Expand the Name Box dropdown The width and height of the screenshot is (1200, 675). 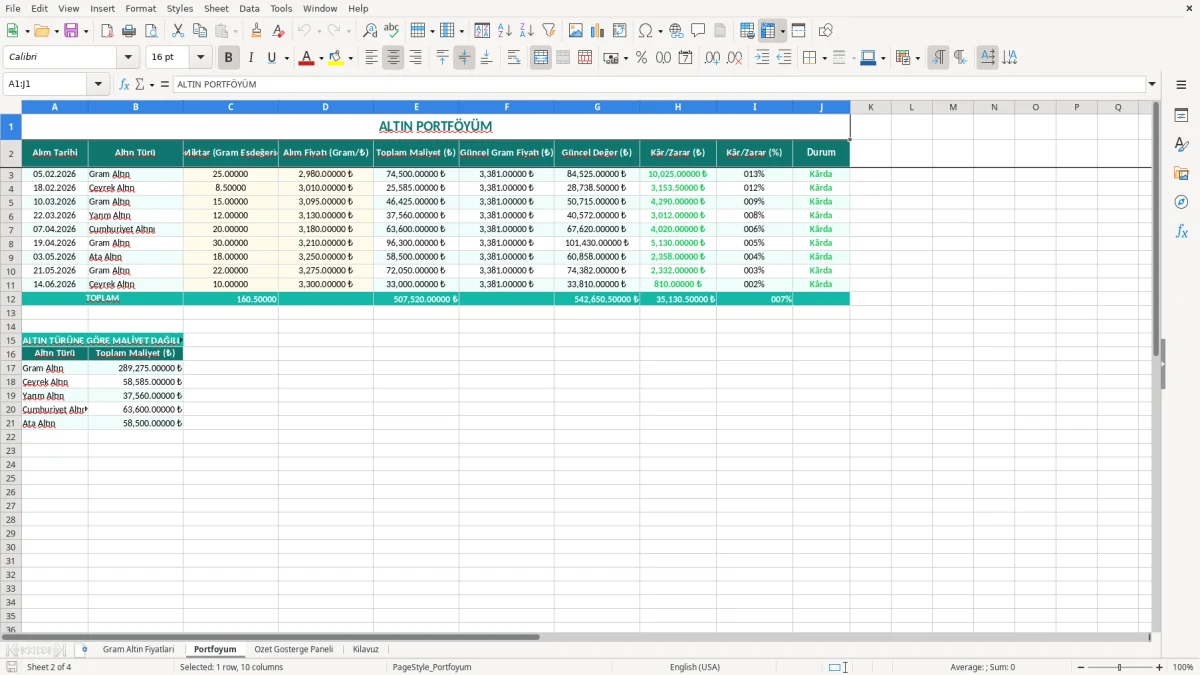tap(99, 84)
